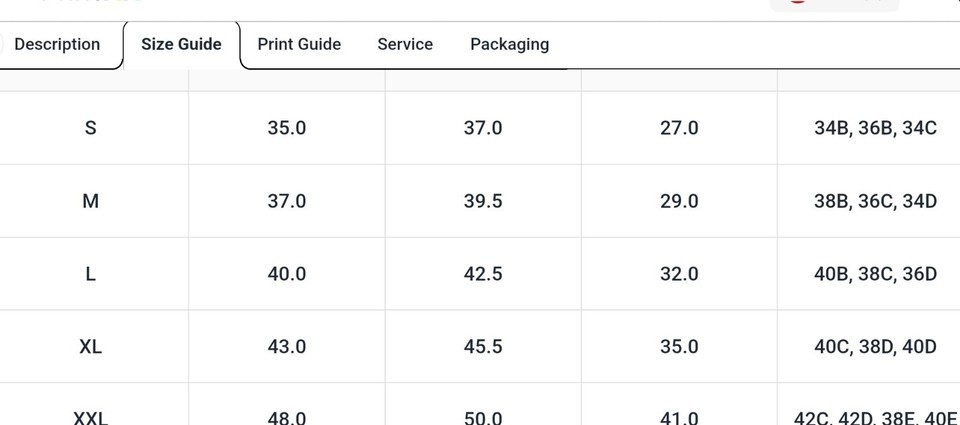Go to the Service tab
This screenshot has width=960, height=425.
pyautogui.click(x=405, y=44)
